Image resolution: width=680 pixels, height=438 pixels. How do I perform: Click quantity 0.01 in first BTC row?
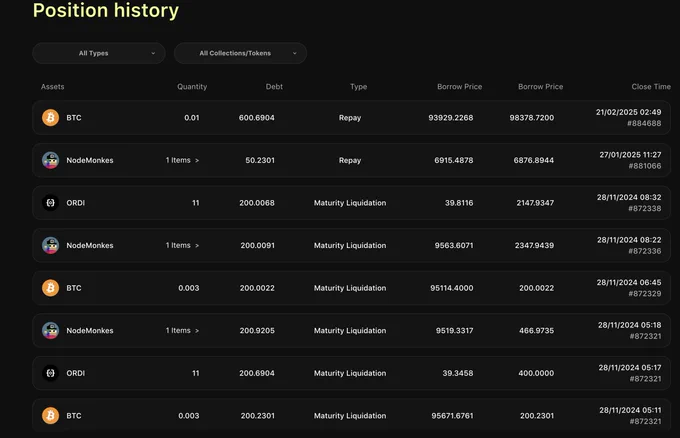coord(192,118)
